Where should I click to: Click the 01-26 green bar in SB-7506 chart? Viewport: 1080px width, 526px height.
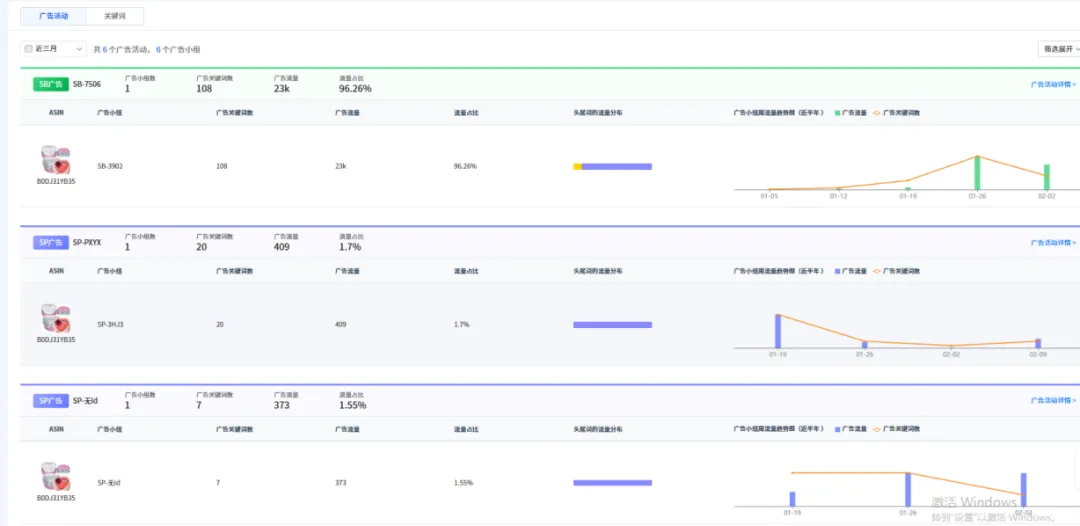pyautogui.click(x=977, y=173)
